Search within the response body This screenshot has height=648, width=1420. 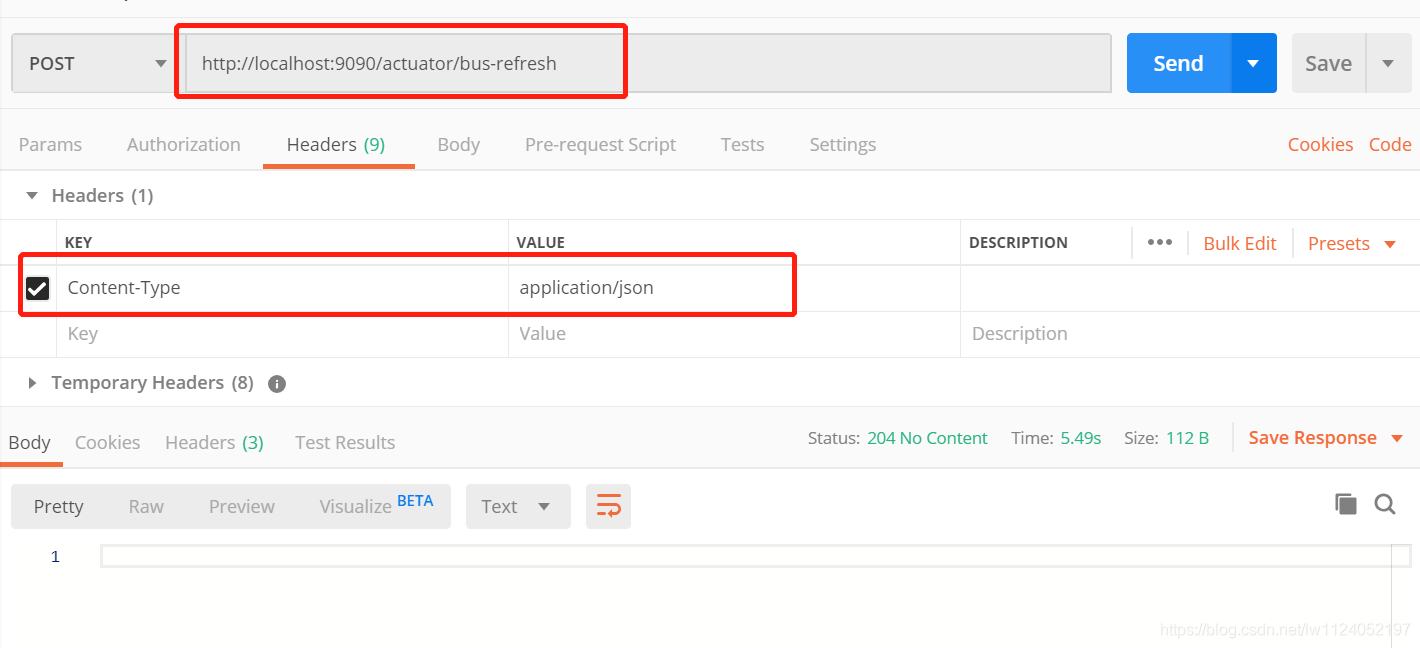coord(1385,504)
